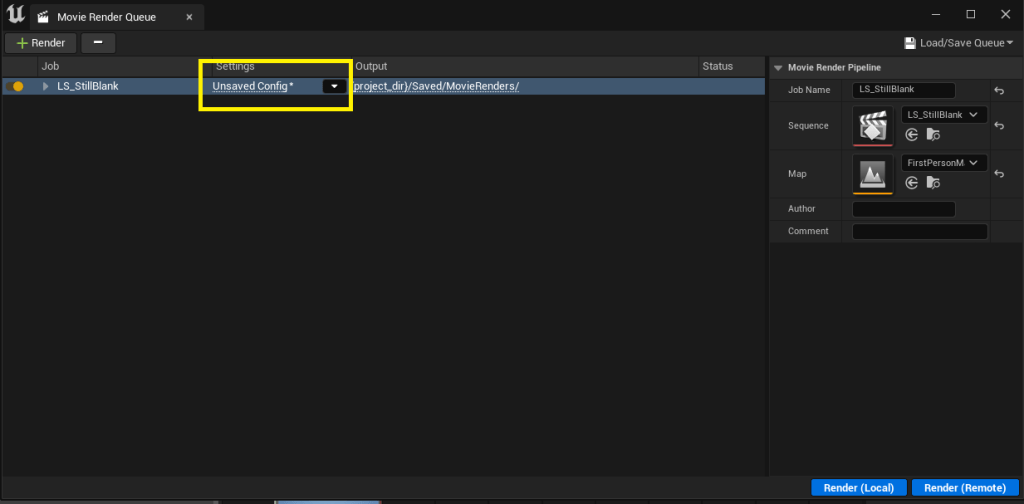The image size is (1024, 504).
Task: Click the Sequence clapperboard thumbnail
Action: click(872, 124)
